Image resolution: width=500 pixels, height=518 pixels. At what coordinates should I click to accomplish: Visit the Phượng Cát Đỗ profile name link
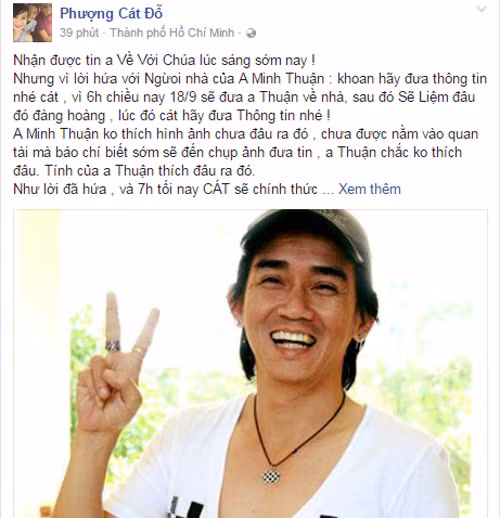coord(111,14)
